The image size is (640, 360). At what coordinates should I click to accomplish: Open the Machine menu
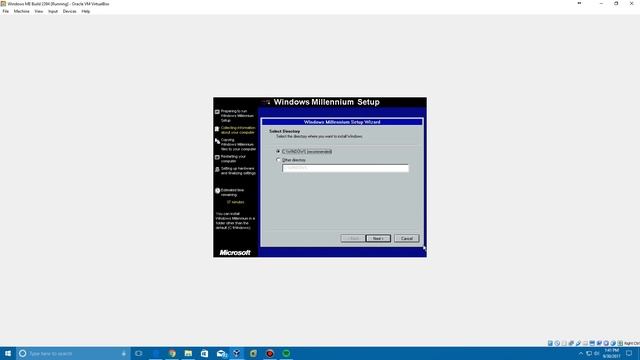click(22, 11)
